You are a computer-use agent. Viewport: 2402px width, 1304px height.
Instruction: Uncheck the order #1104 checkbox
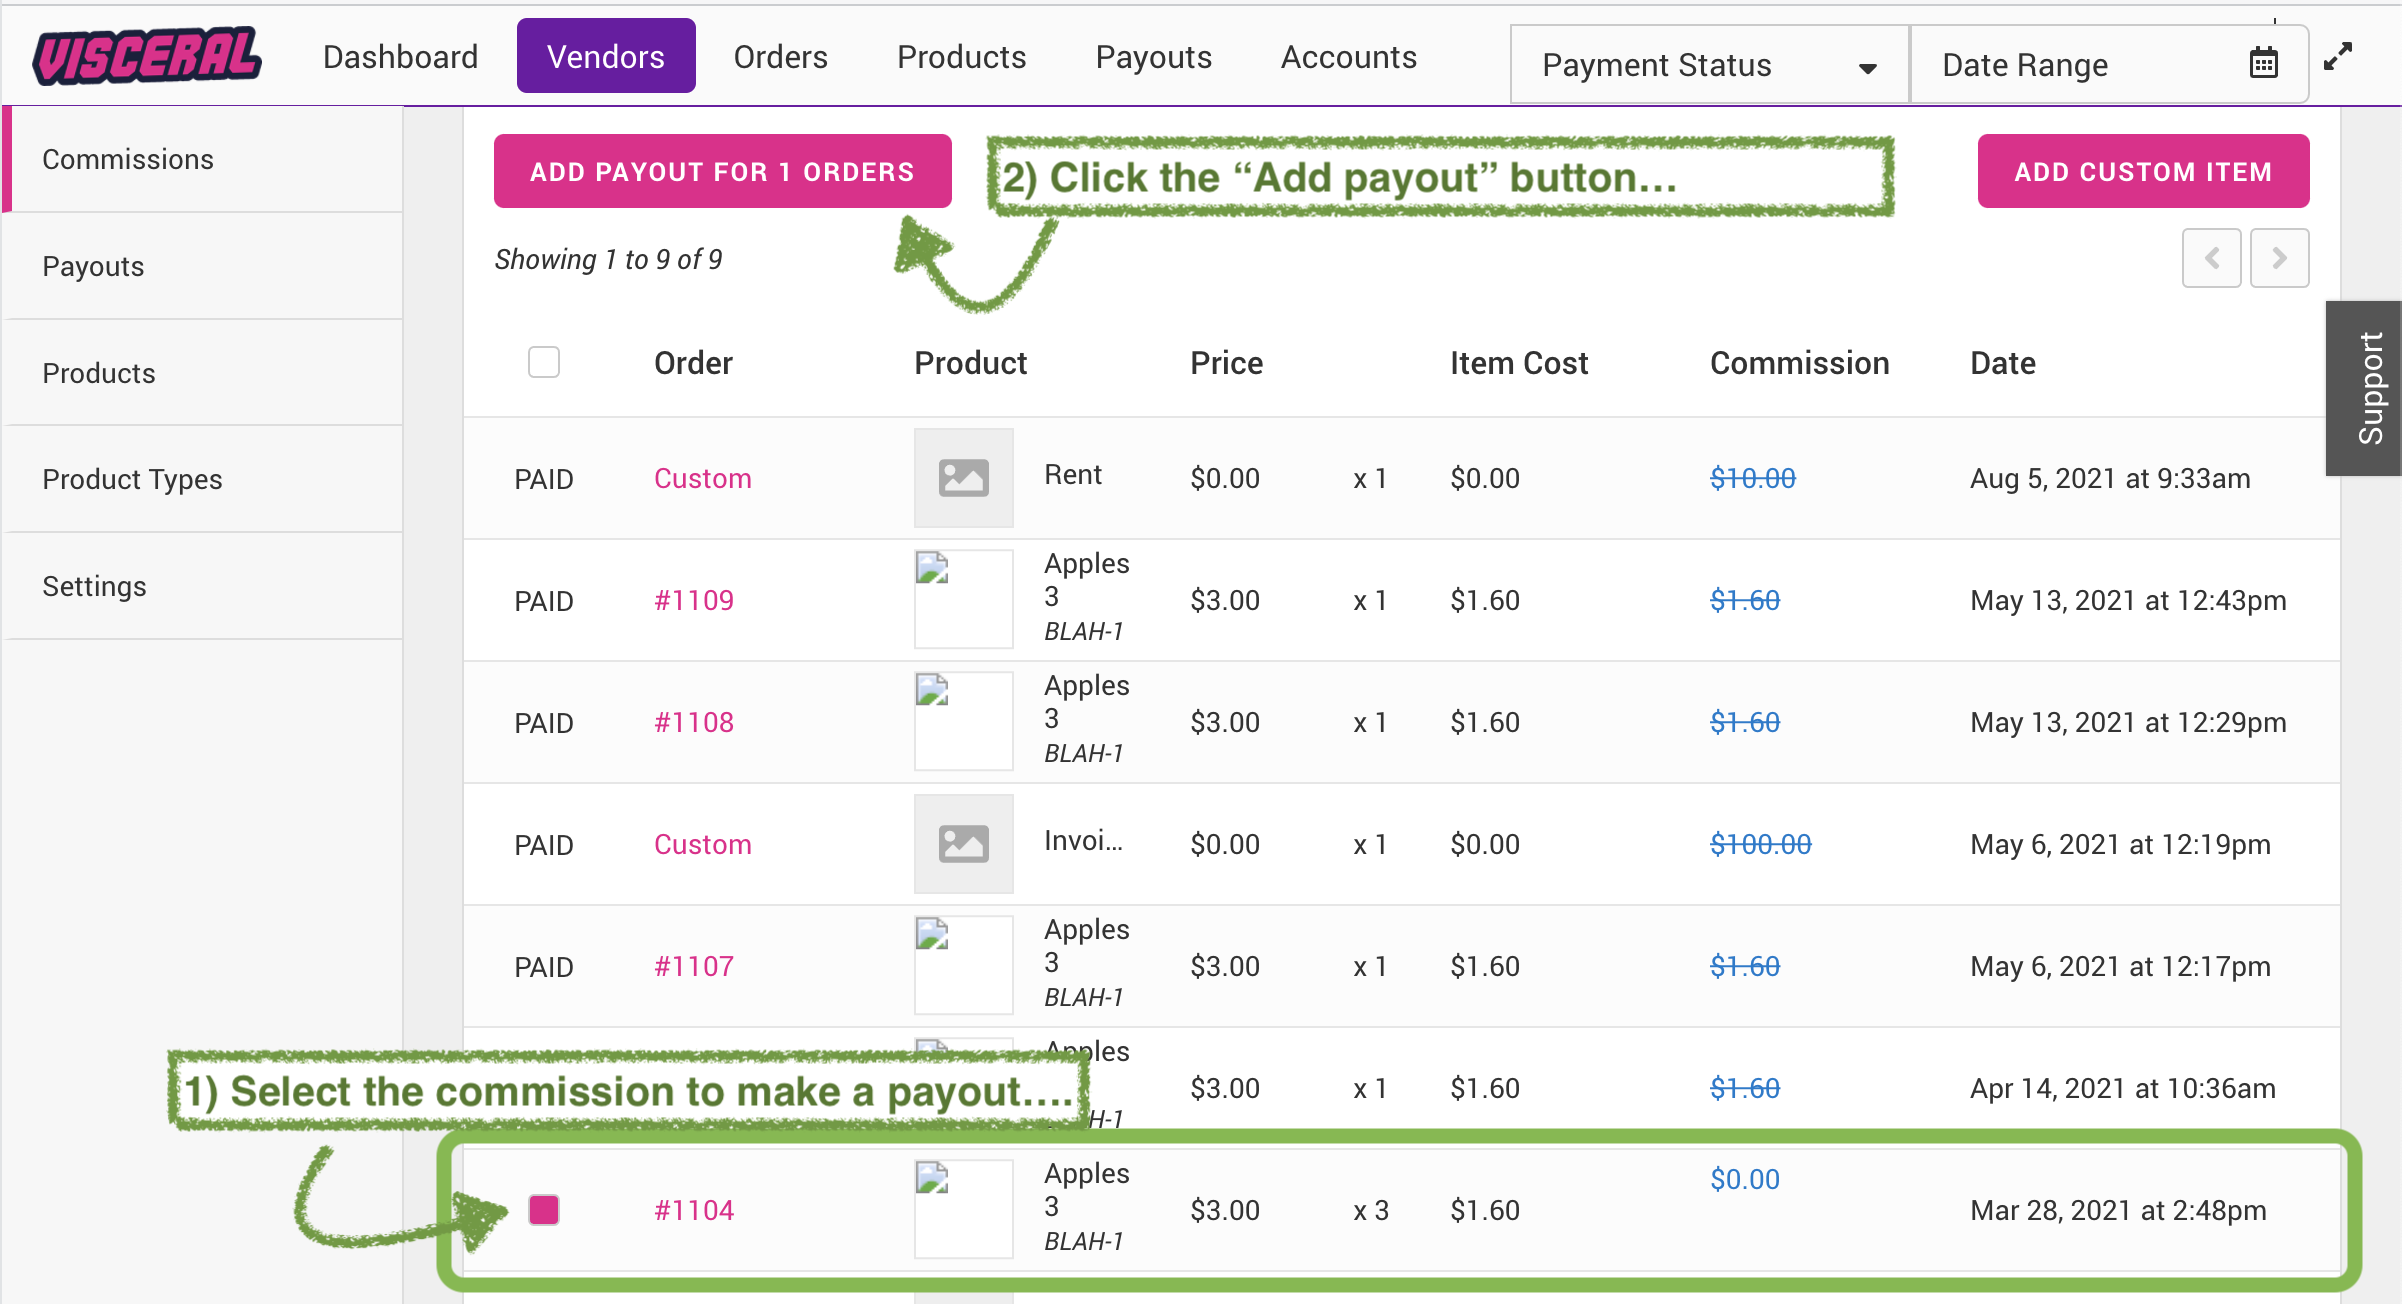pyautogui.click(x=544, y=1210)
